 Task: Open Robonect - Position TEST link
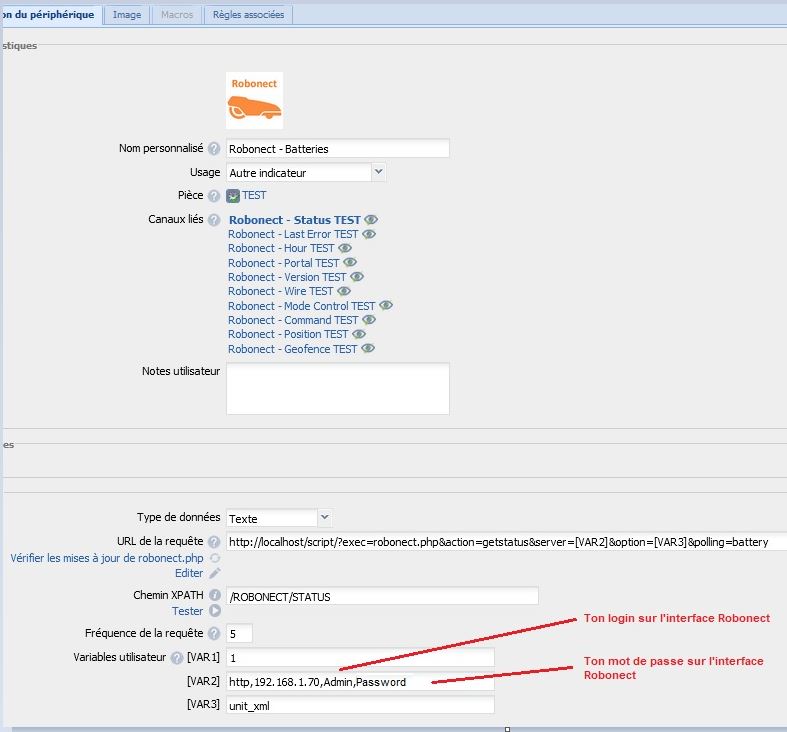click(288, 334)
